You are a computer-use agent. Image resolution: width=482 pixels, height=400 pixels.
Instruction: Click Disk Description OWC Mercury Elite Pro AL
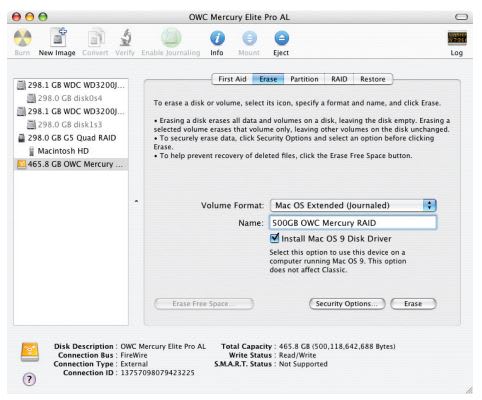point(163,346)
